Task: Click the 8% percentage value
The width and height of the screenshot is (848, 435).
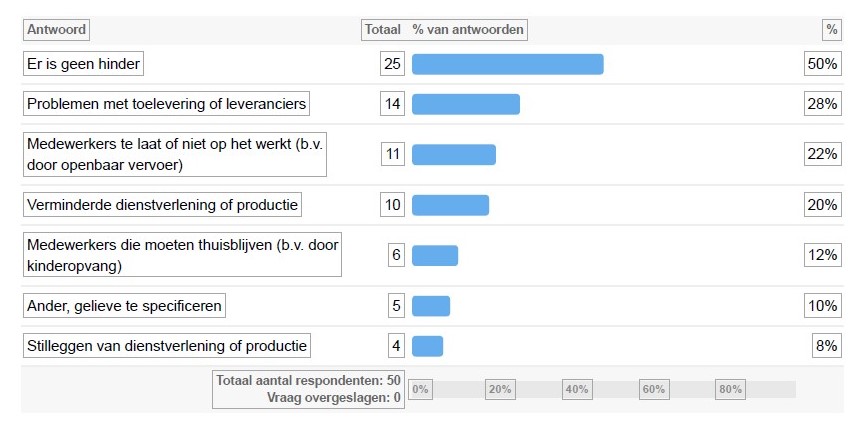Action: coord(827,346)
